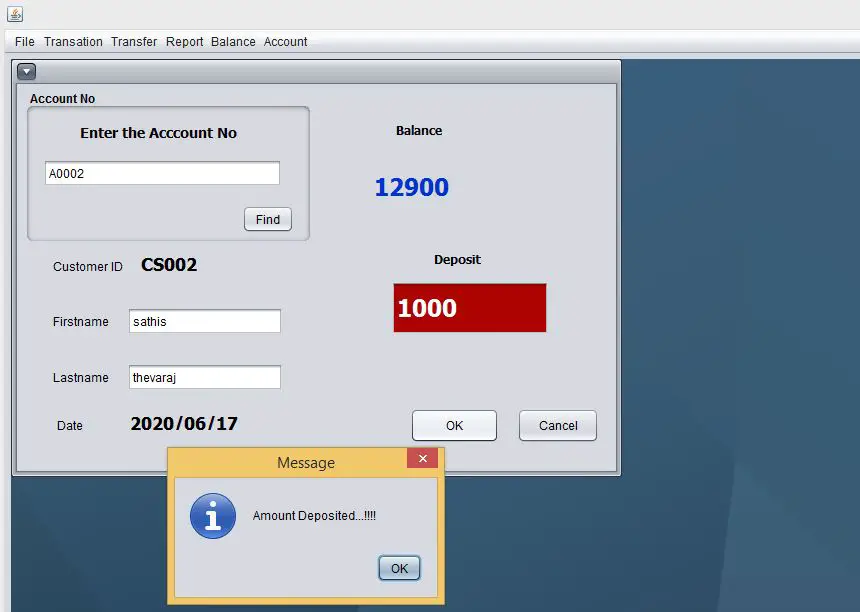Close the Message dialog with red X

[422, 459]
